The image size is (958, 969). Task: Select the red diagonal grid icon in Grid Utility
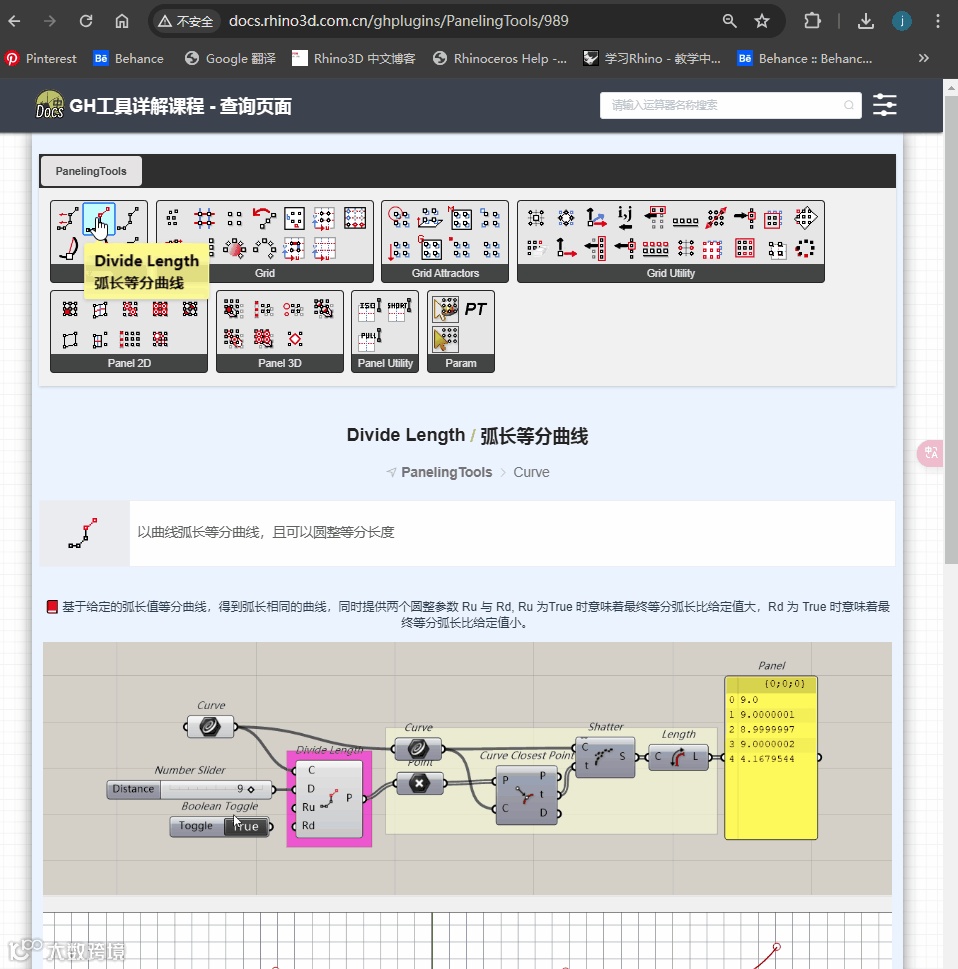[x=716, y=218]
